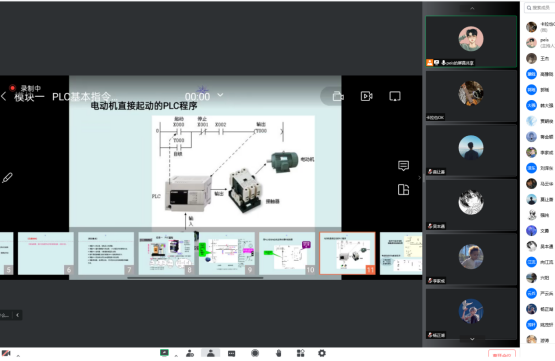Toggle the camera on or off
This screenshot has height=361, width=555.
(6, 353)
